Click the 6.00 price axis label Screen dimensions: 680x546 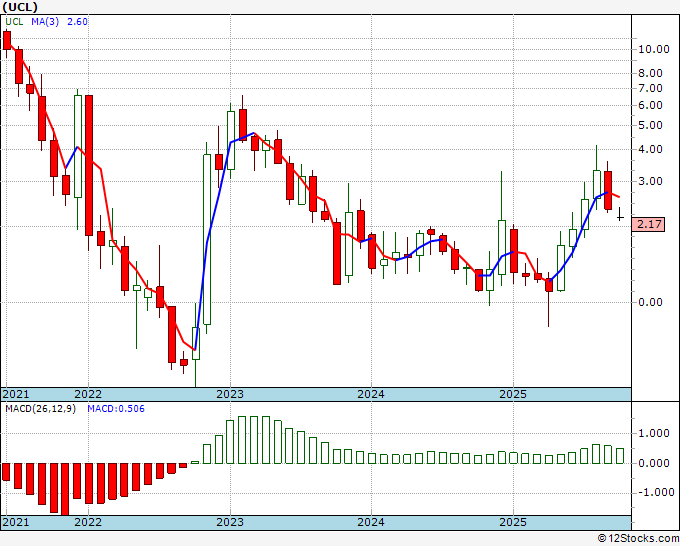pyautogui.click(x=650, y=105)
